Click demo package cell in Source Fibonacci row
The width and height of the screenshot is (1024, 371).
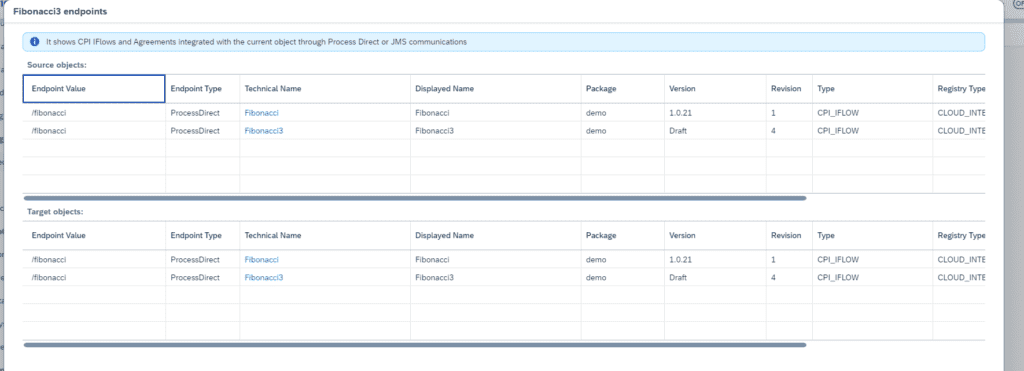[622, 112]
